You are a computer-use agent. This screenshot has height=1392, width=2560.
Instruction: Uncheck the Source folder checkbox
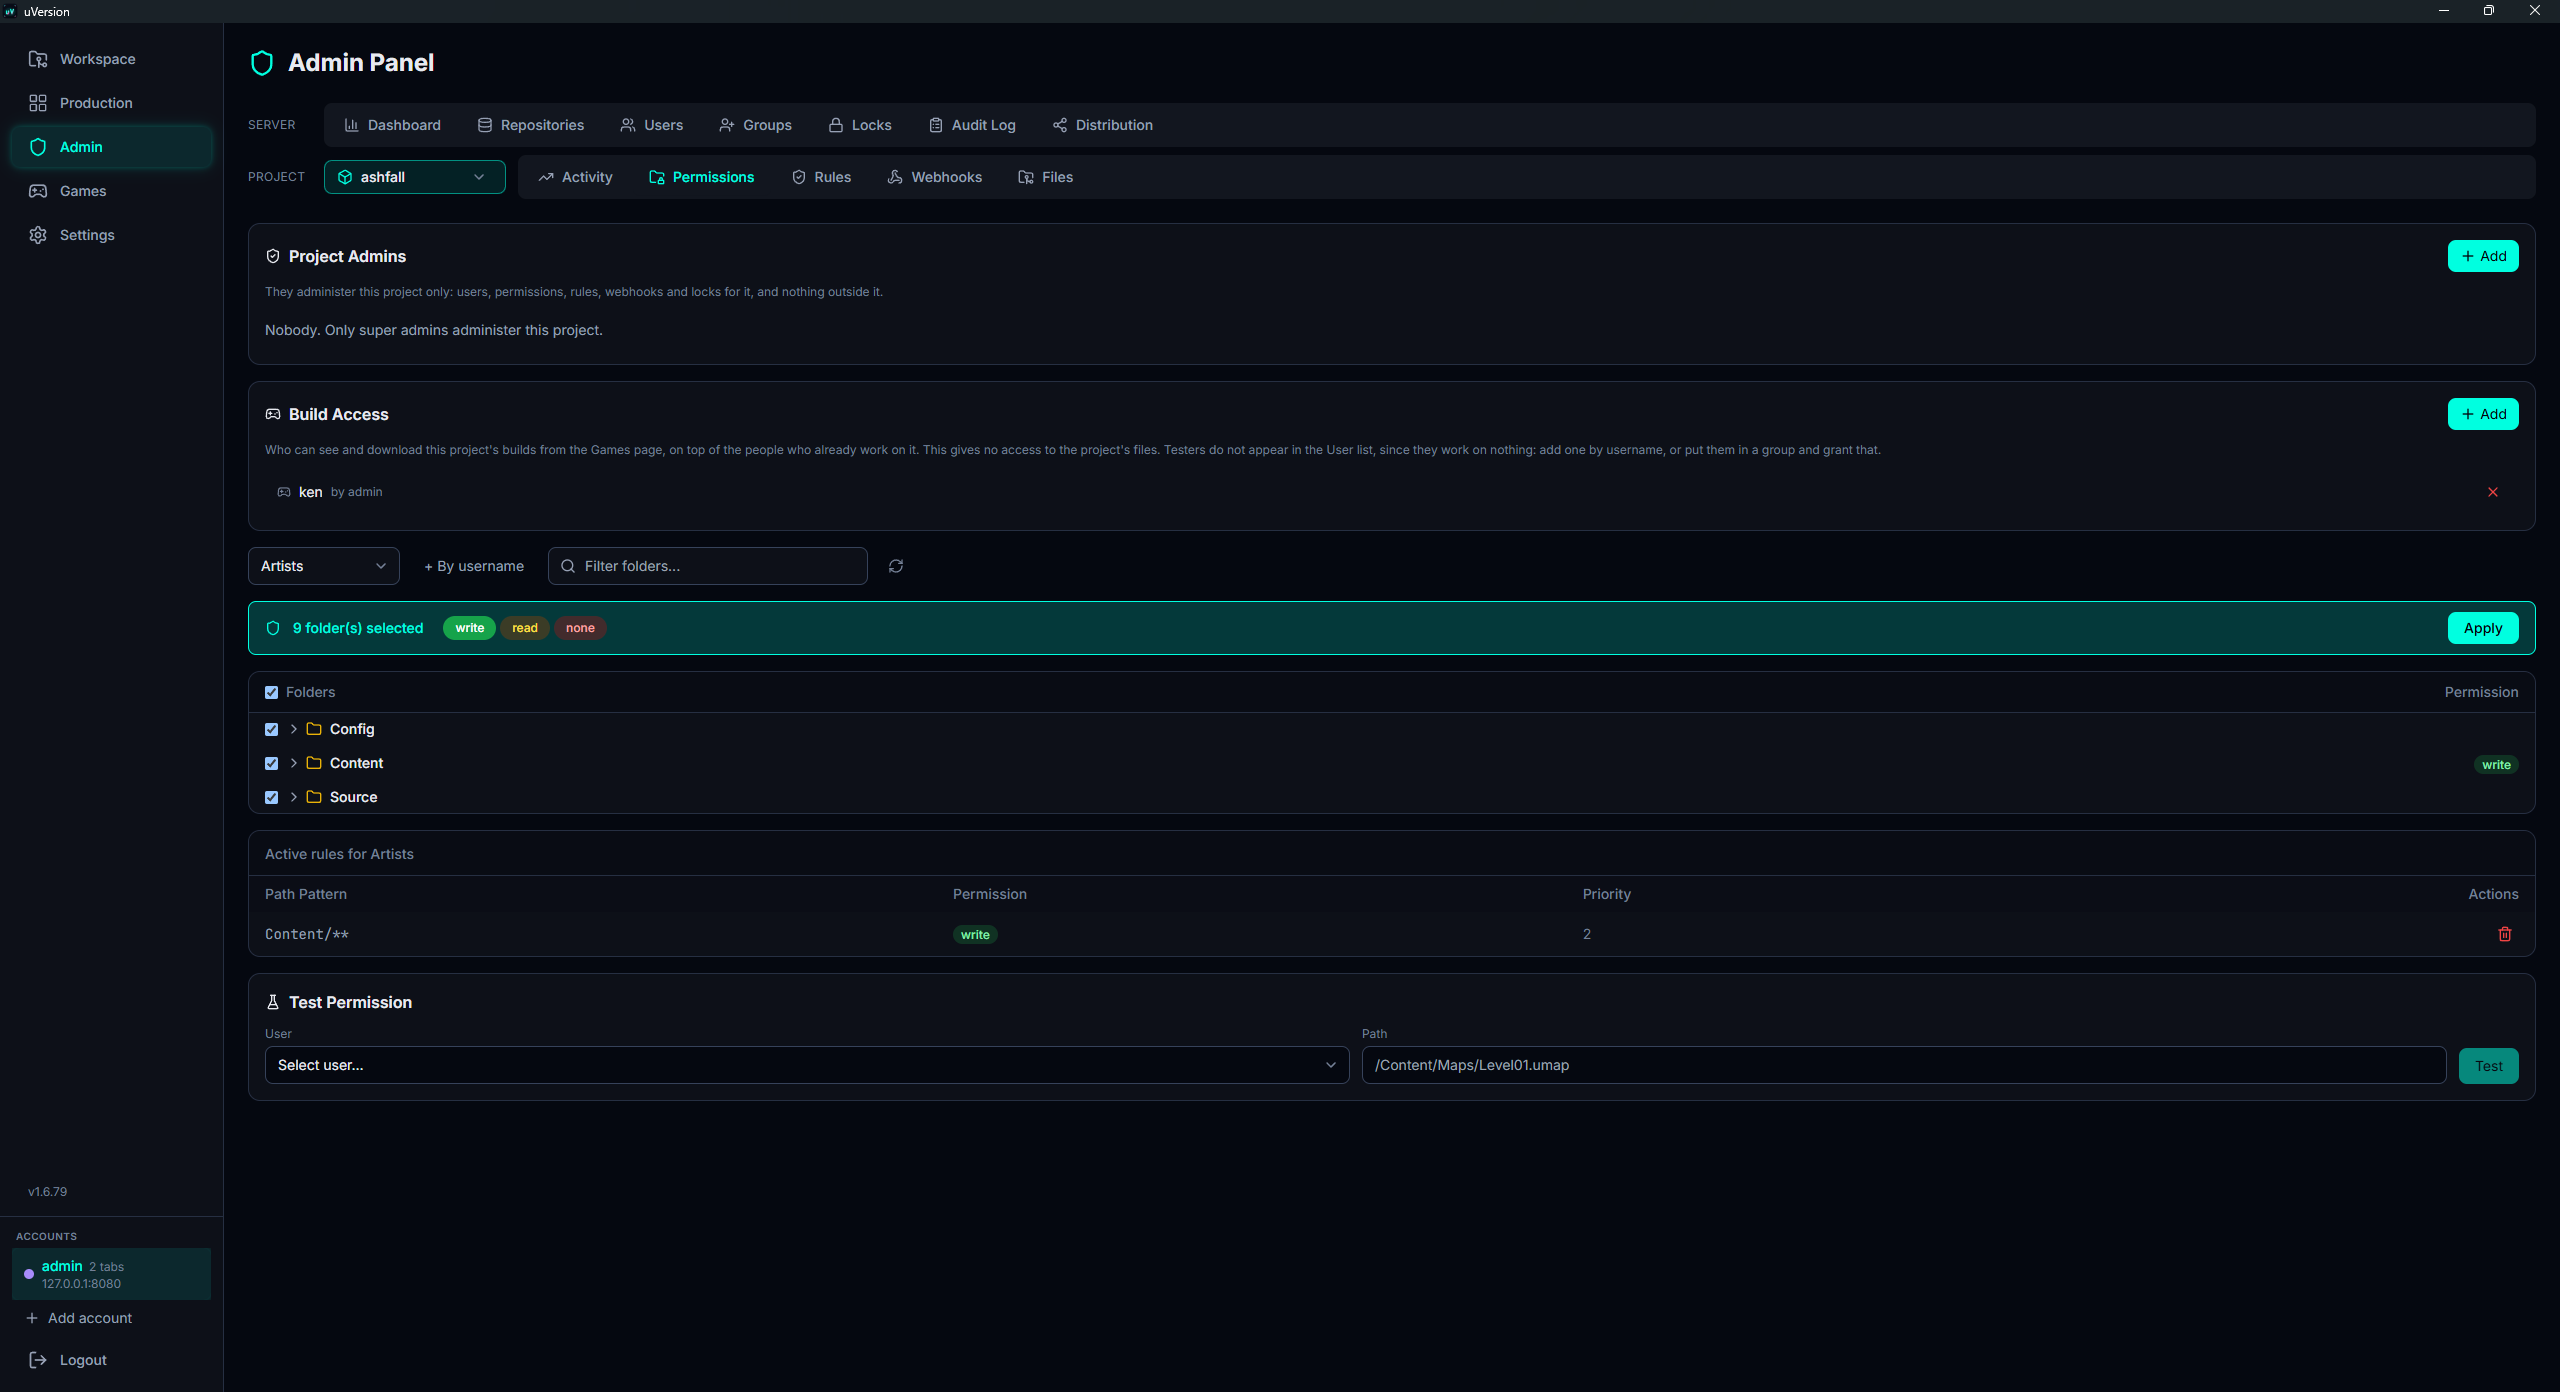pos(271,797)
